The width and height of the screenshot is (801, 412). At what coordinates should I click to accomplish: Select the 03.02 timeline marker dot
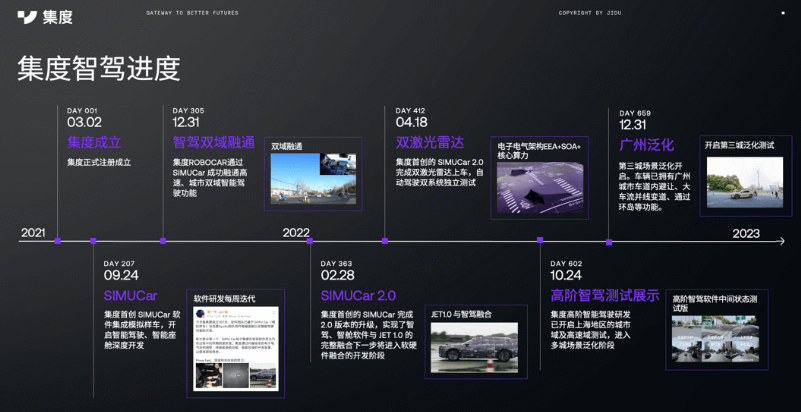[58, 241]
